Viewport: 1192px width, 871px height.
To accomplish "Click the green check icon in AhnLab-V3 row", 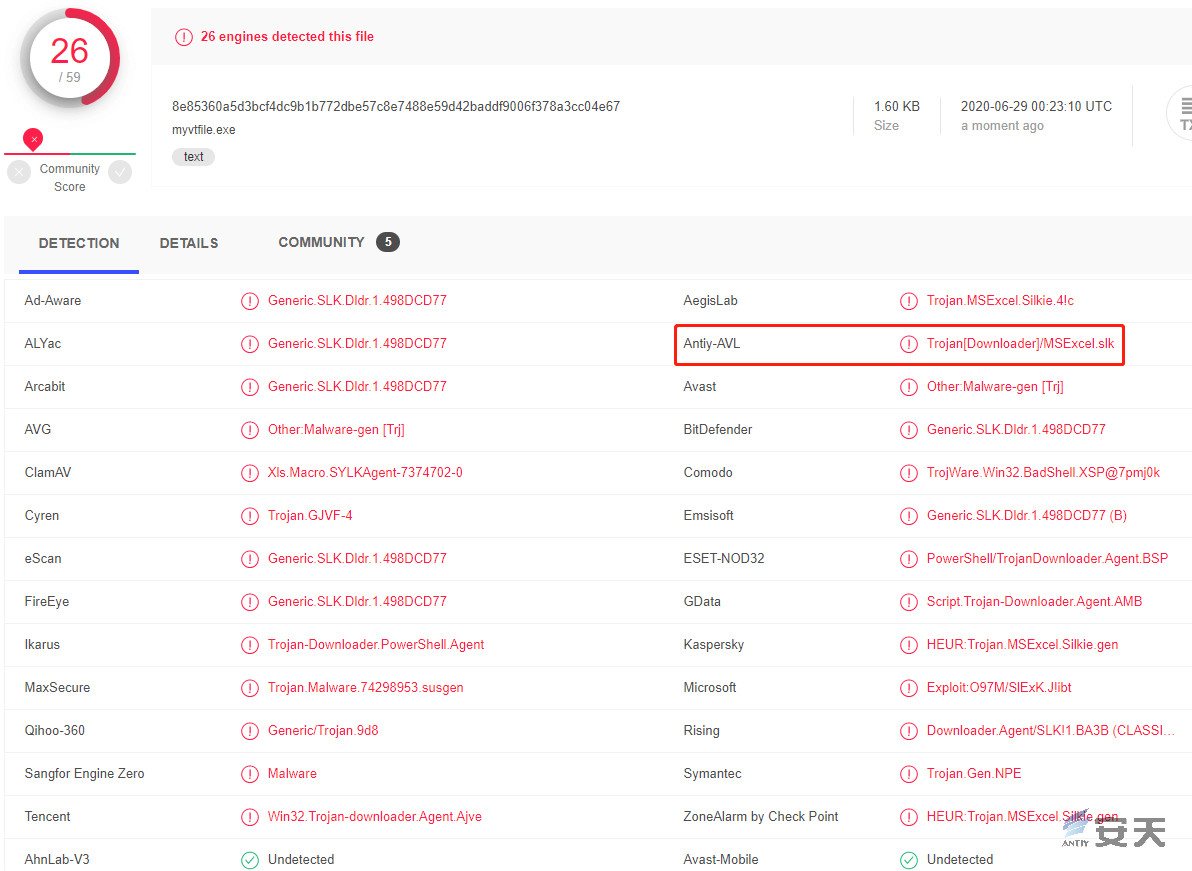I will tap(250, 860).
